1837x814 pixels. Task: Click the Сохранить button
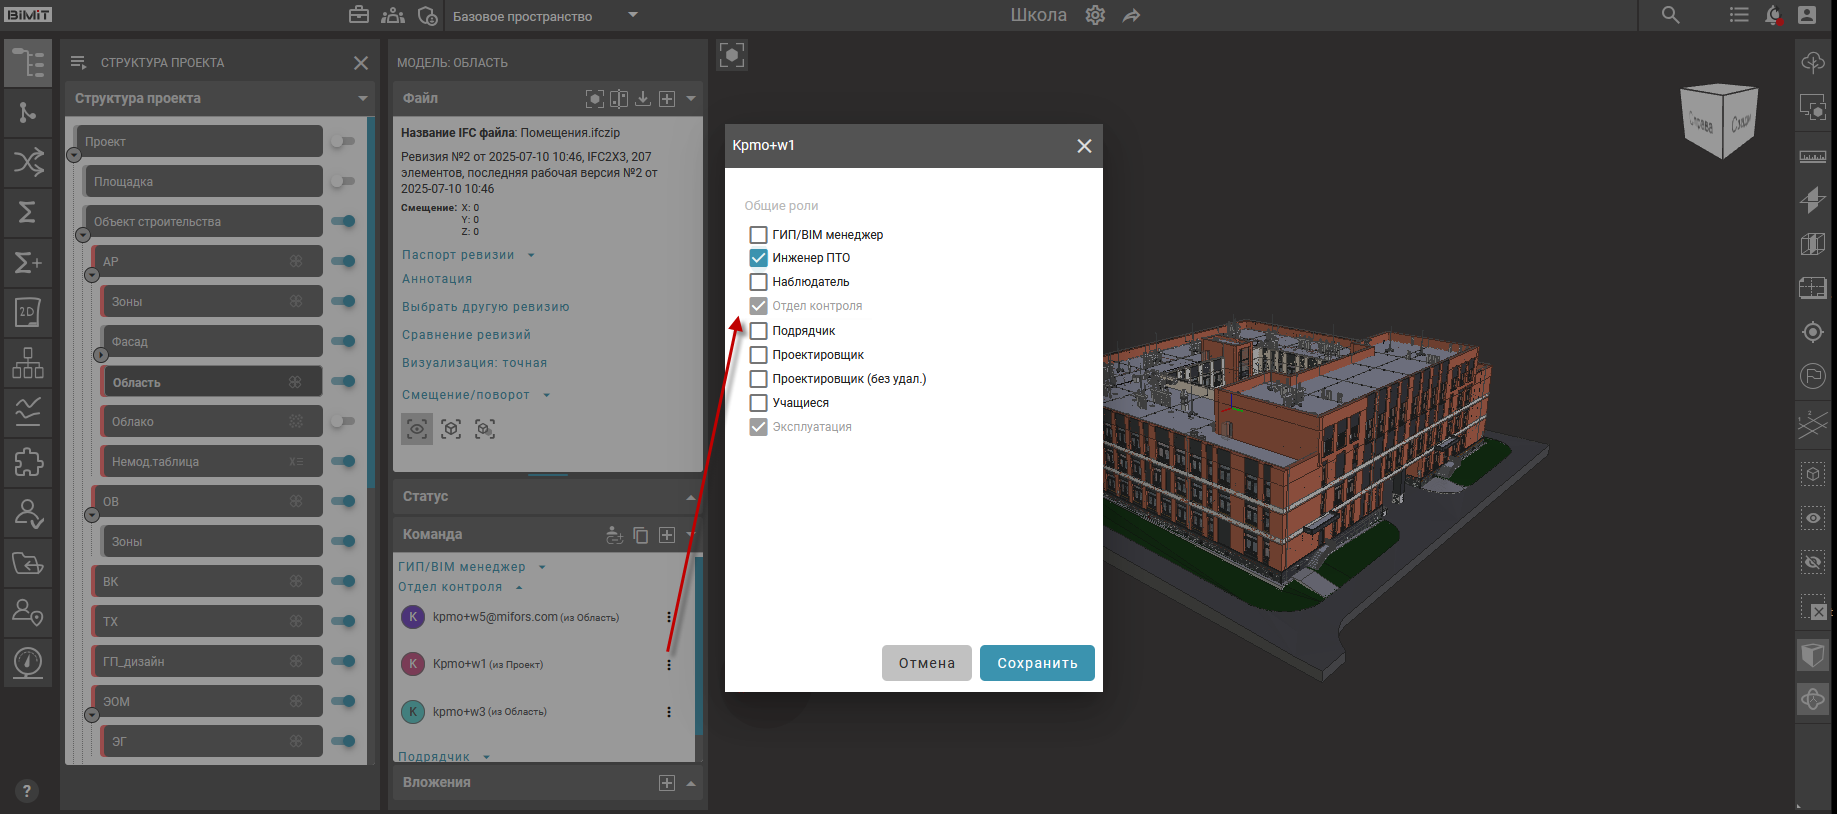(1037, 663)
